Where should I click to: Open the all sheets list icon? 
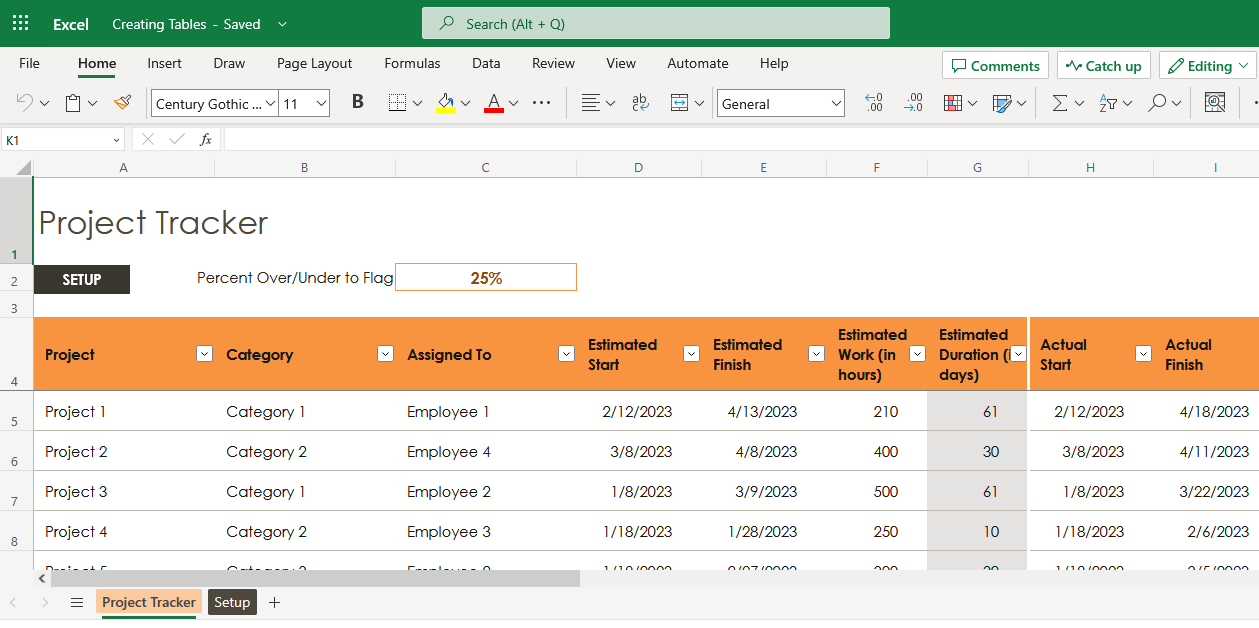[x=77, y=602]
